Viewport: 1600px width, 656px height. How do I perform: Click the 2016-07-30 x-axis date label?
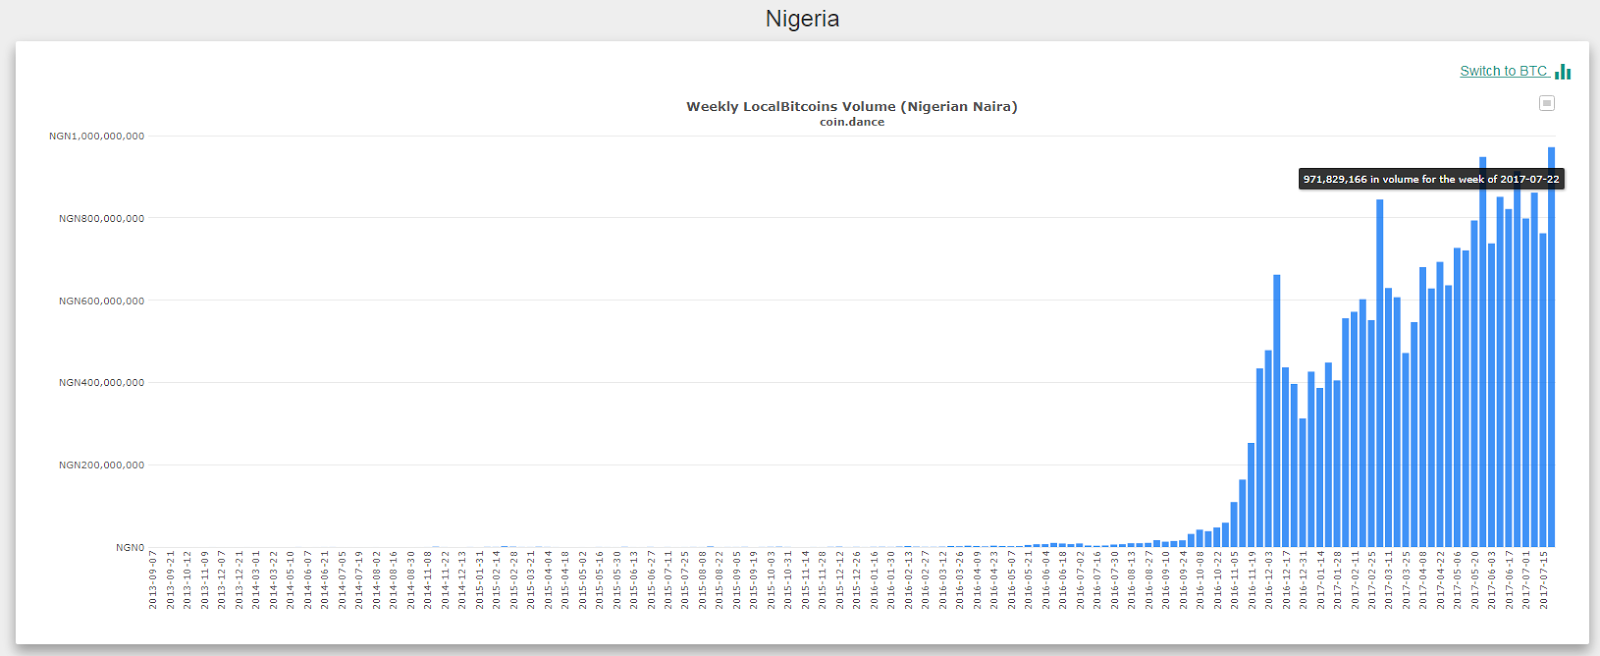pos(1114,580)
